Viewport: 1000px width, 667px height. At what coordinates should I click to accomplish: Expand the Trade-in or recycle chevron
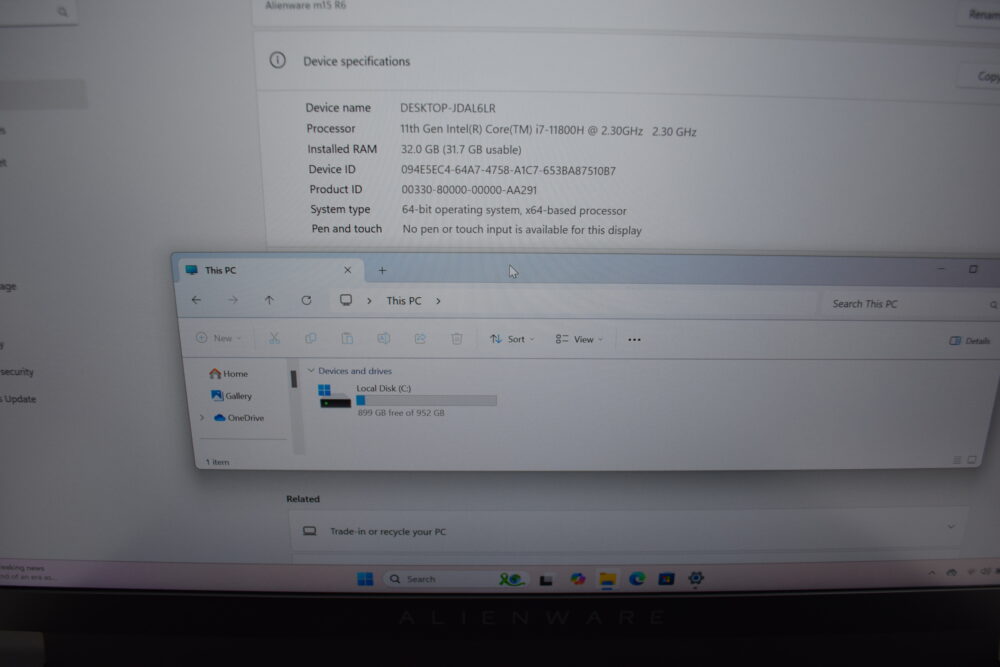coord(951,527)
